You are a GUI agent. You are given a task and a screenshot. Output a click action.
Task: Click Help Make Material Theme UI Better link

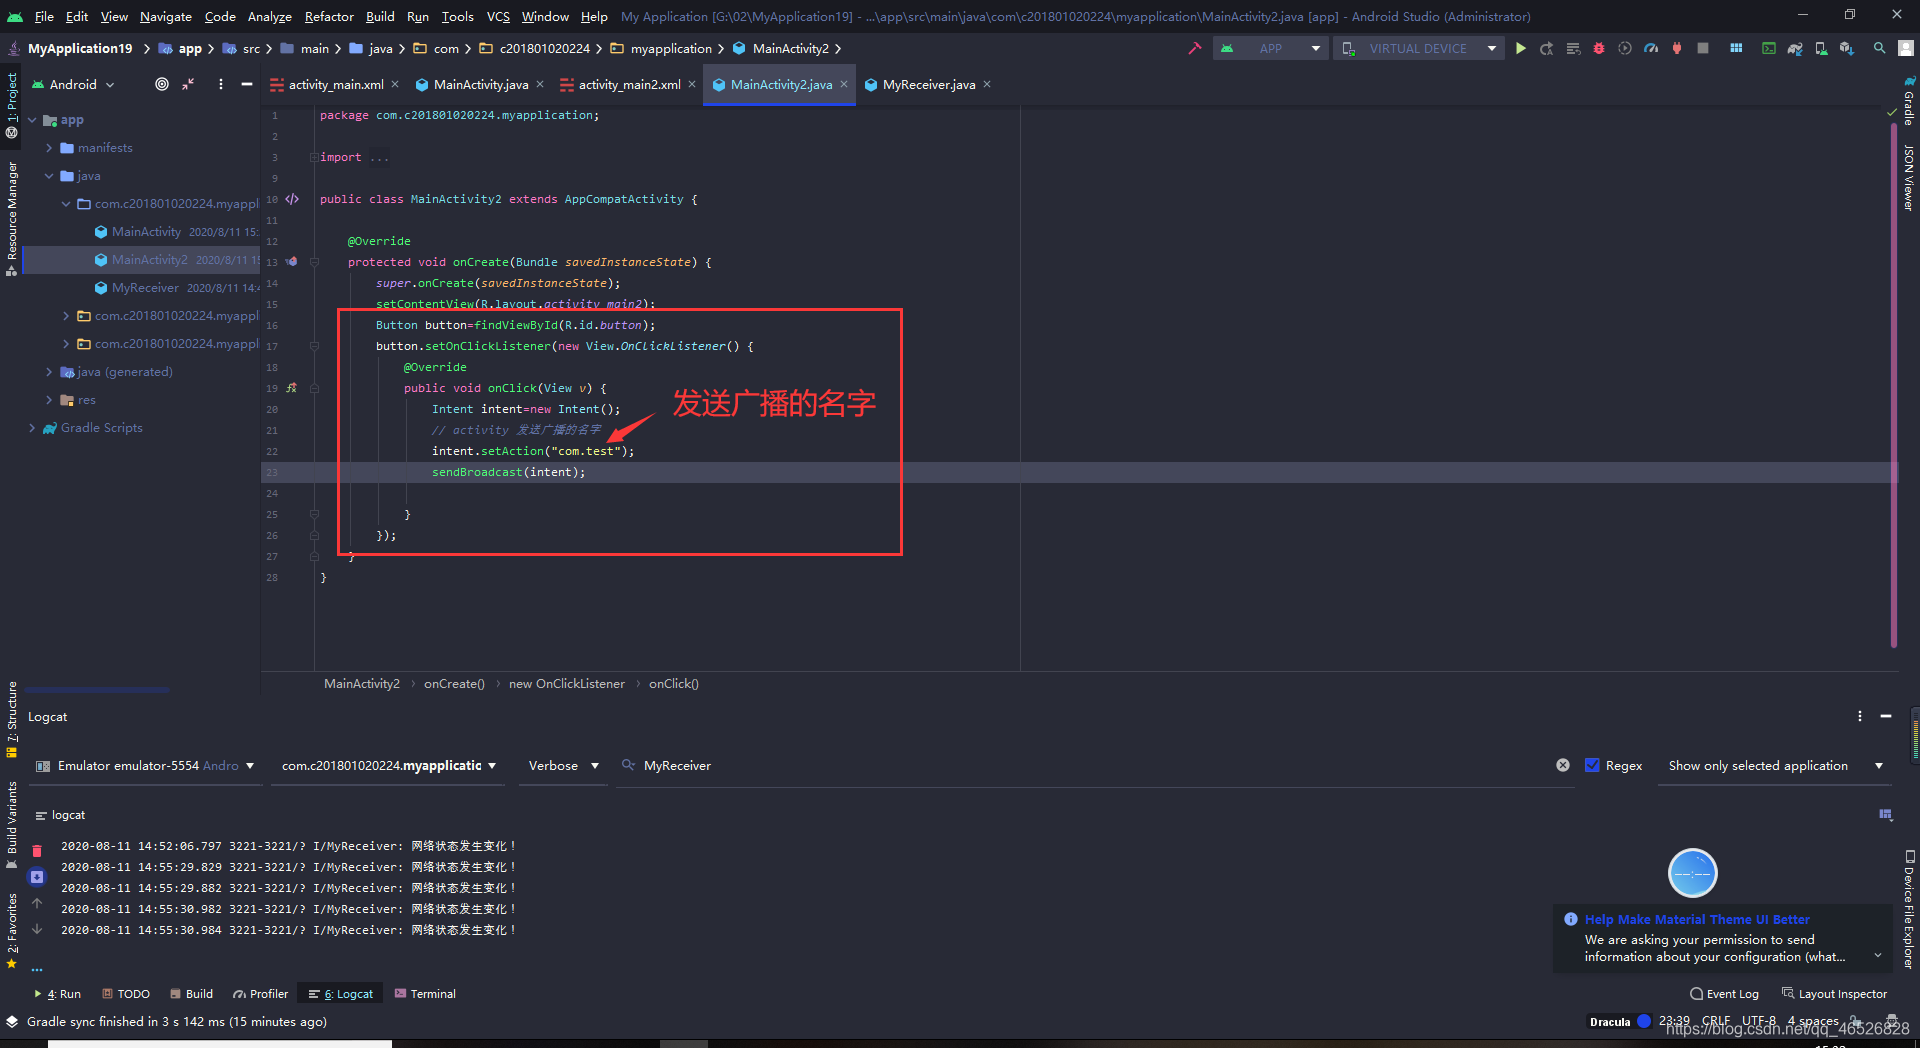[1697, 919]
